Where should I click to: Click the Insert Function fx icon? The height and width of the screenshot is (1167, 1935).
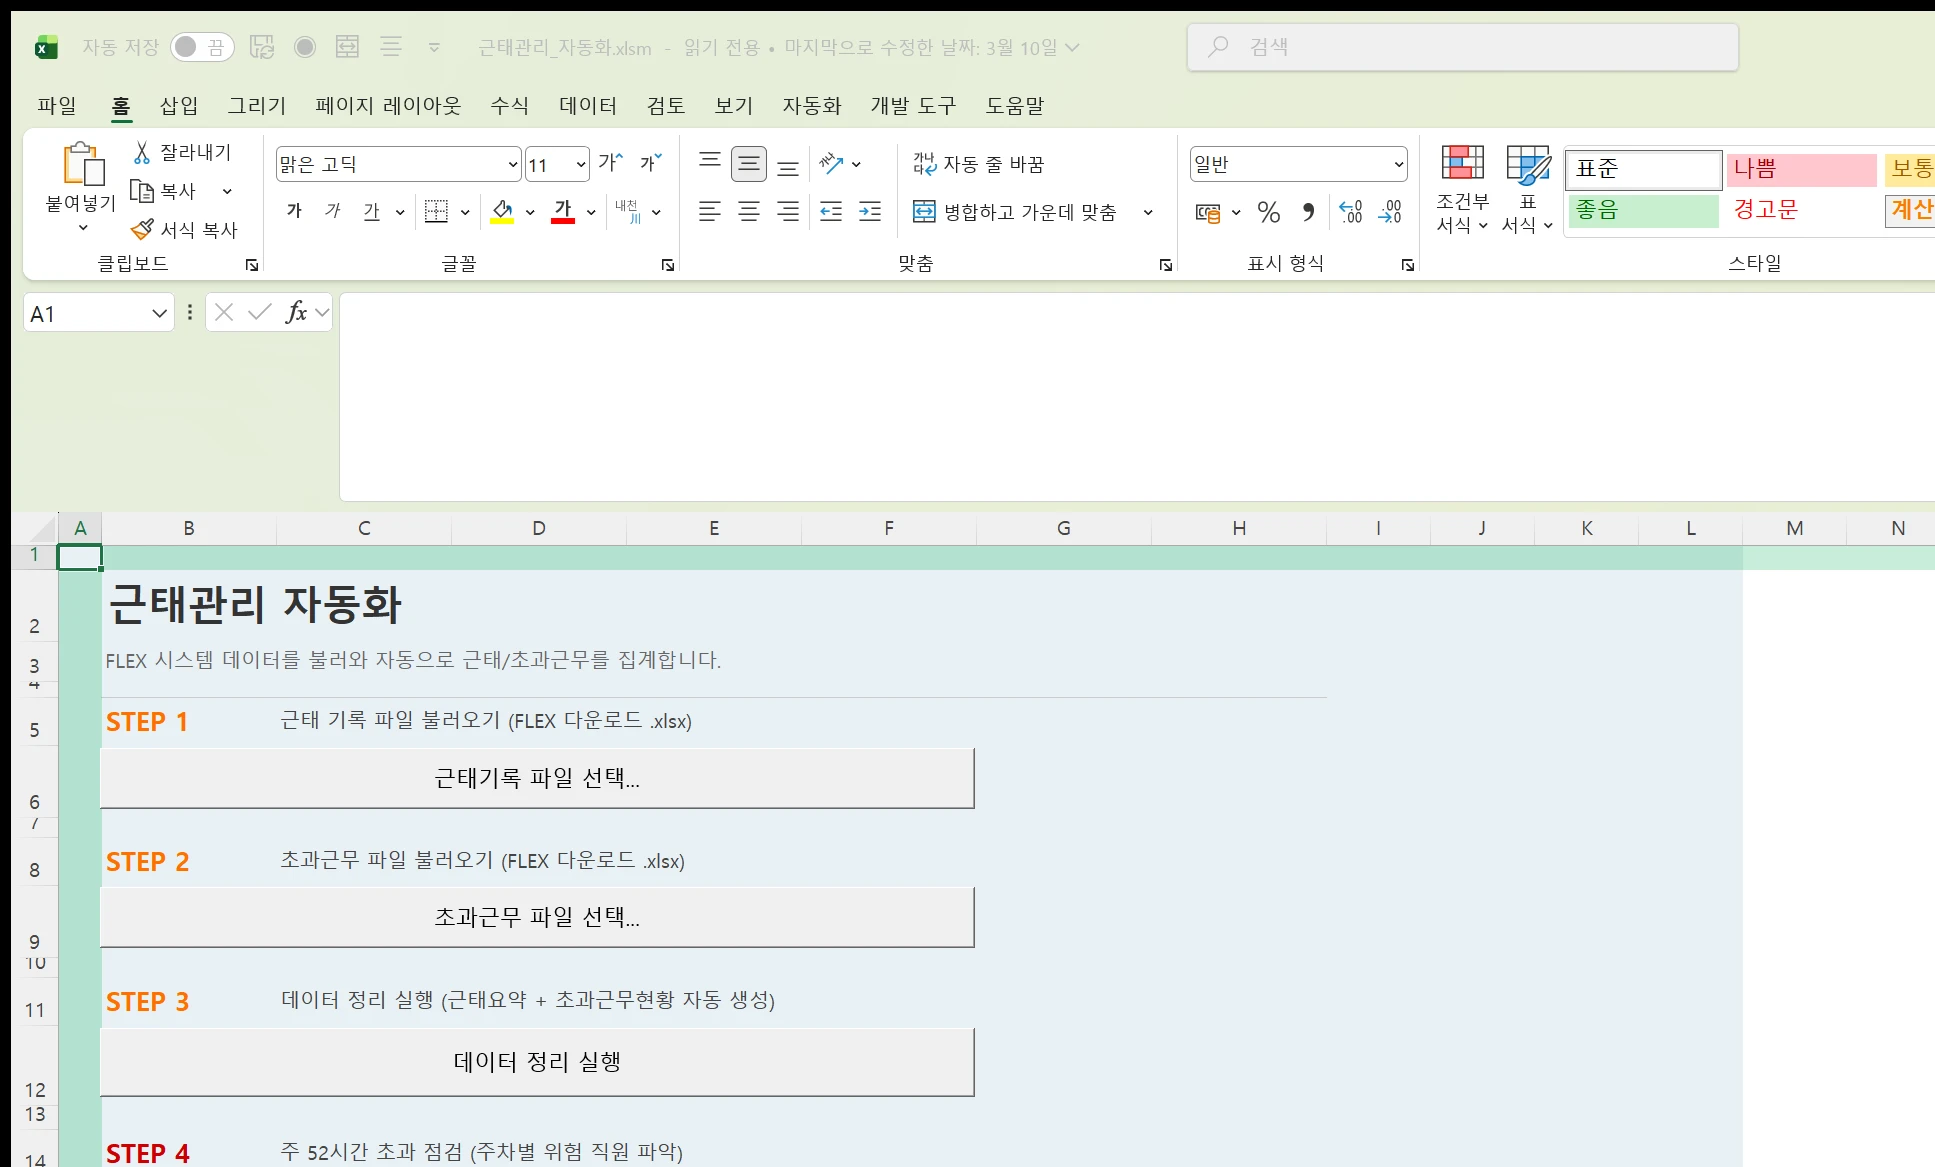click(x=296, y=313)
